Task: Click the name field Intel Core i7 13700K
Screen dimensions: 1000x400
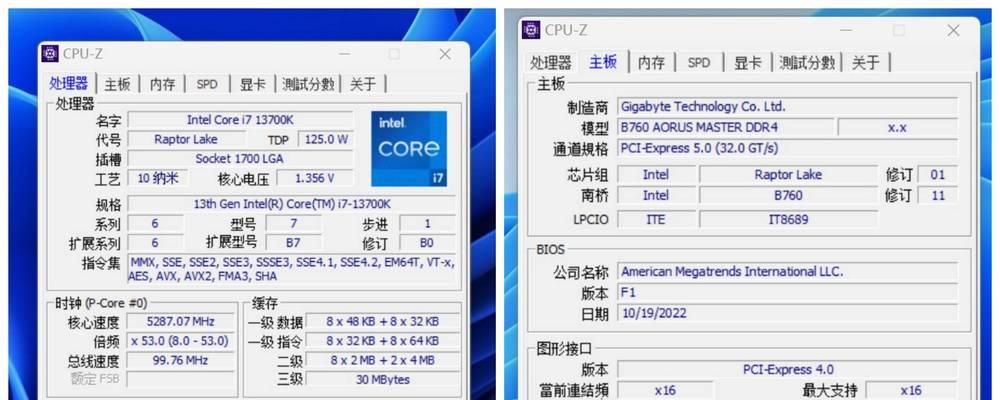Action: pos(240,119)
